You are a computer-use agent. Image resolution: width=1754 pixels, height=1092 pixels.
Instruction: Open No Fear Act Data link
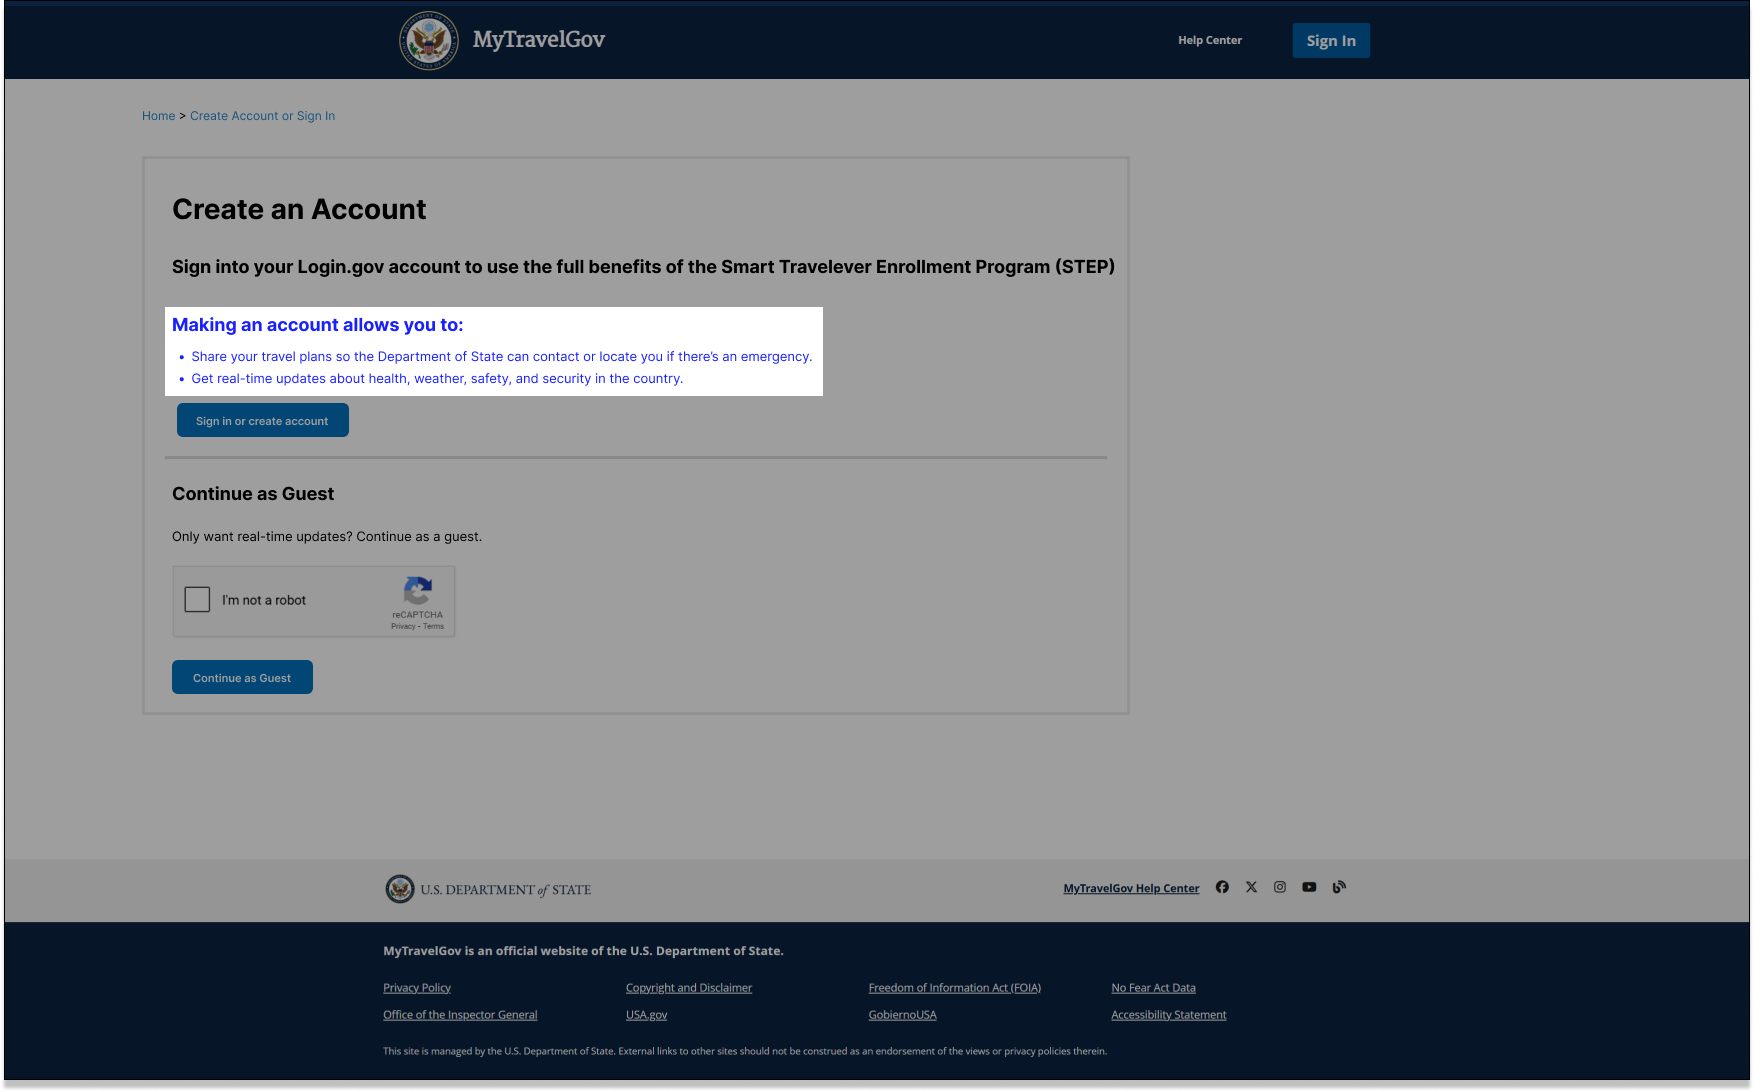[x=1154, y=988]
